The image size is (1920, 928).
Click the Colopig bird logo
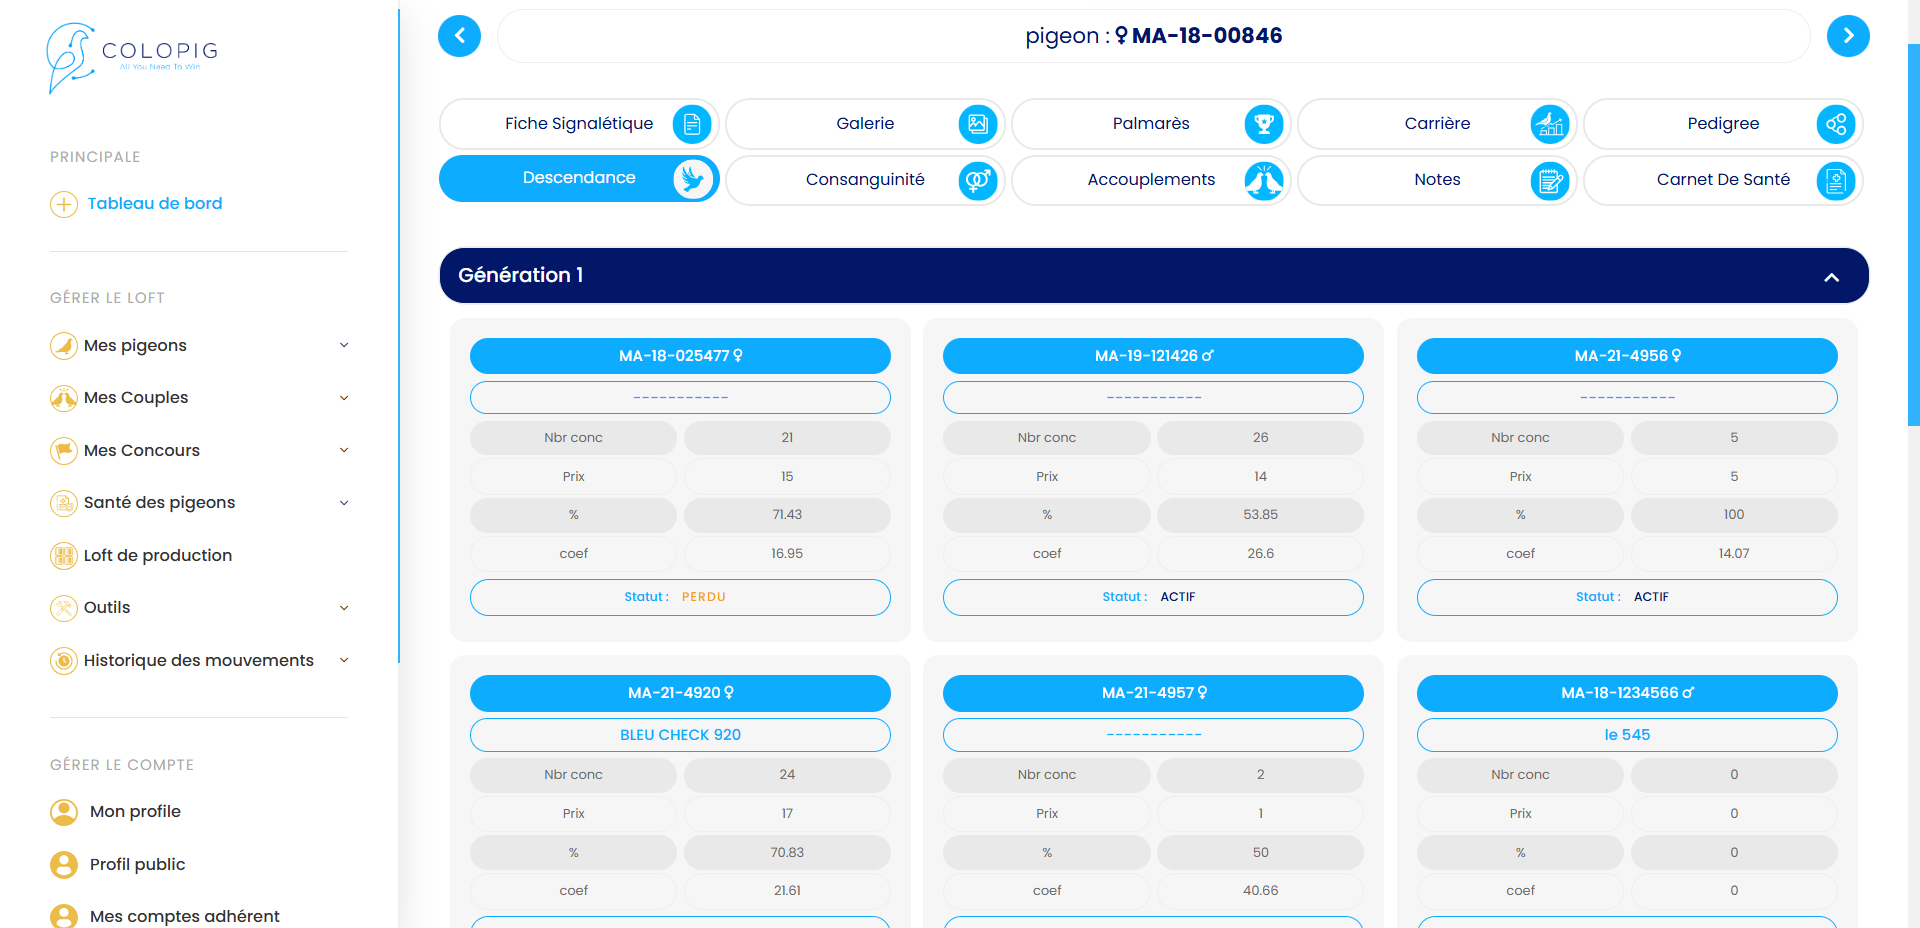[x=70, y=57]
